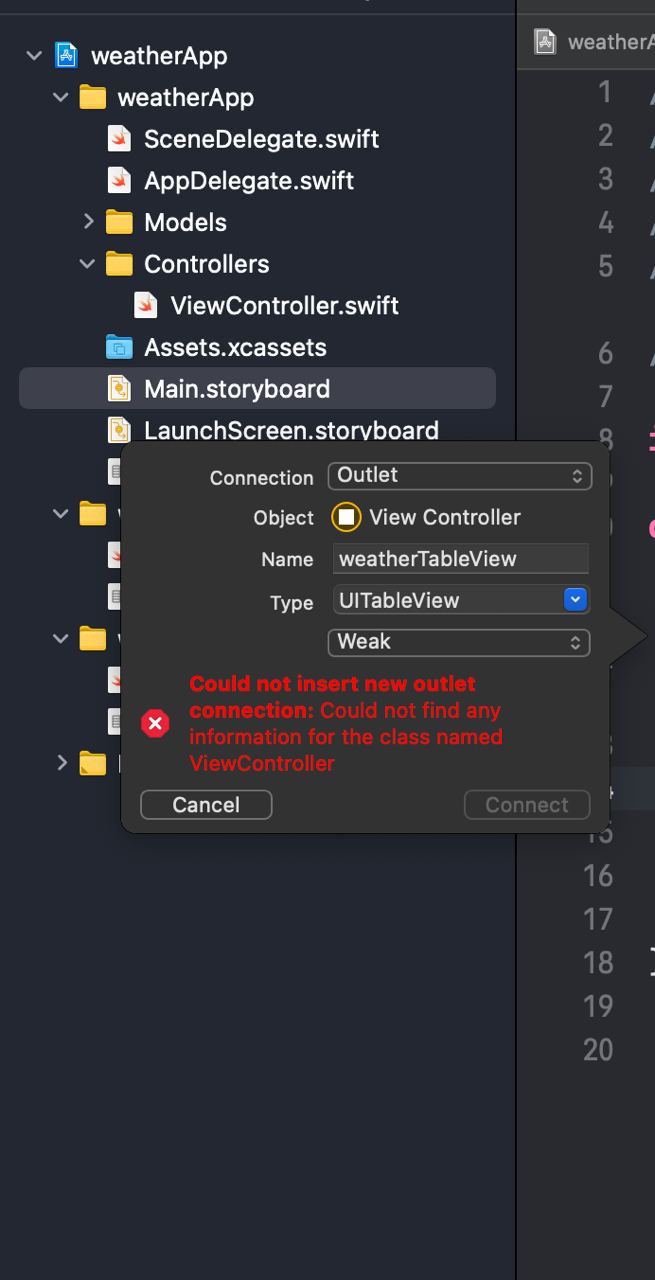The image size is (655, 1280).
Task: Open the Type UITableView combo box arrow
Action: pos(575,600)
